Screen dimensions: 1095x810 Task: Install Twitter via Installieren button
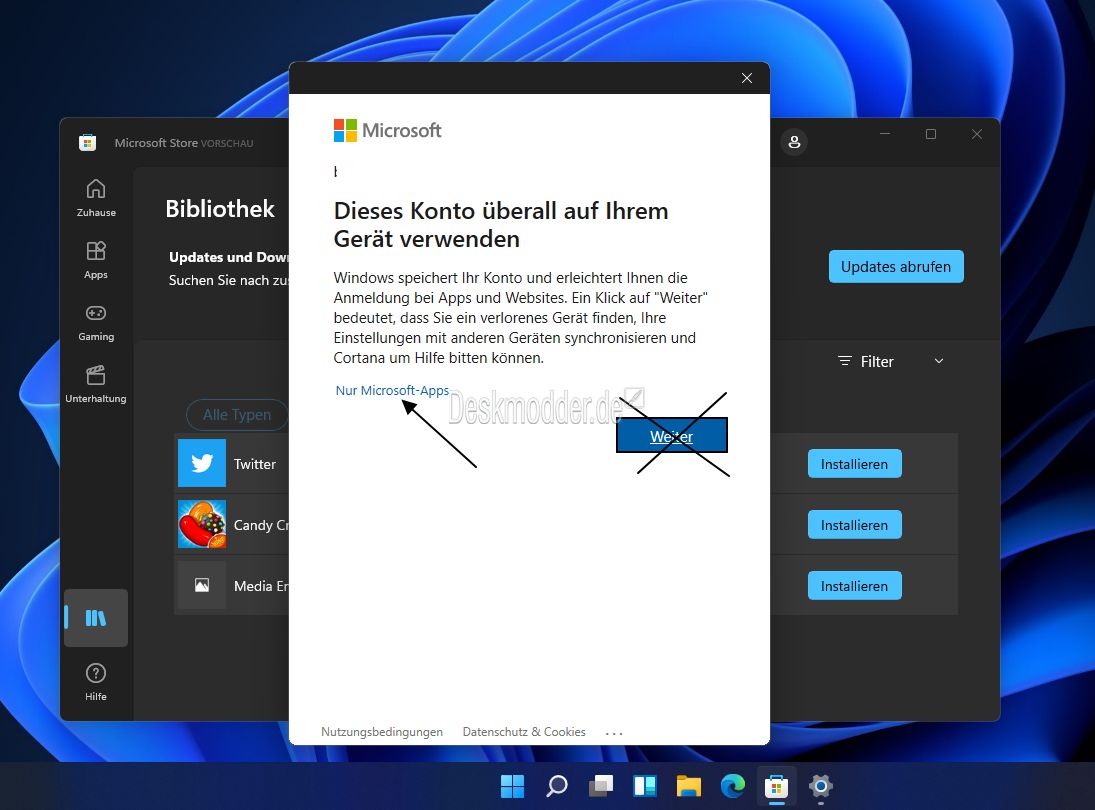coord(854,464)
